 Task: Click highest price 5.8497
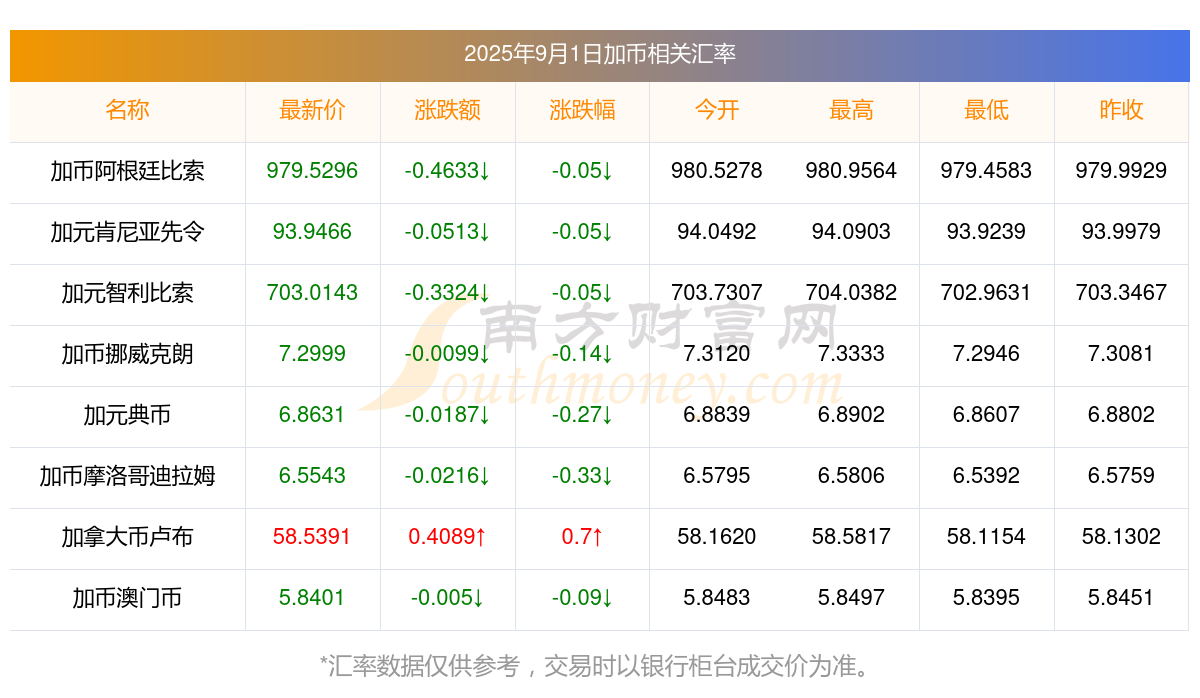851,598
